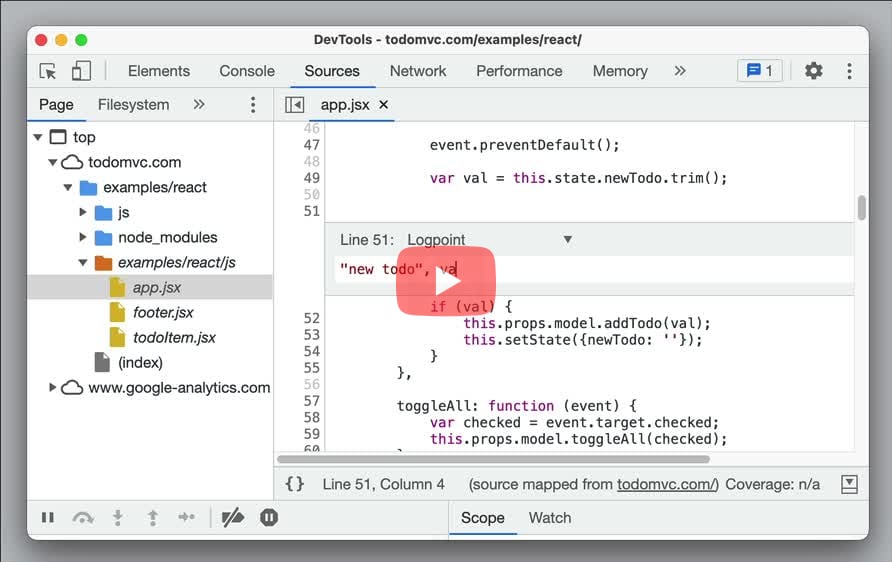Select the Sources panel tab

332,71
